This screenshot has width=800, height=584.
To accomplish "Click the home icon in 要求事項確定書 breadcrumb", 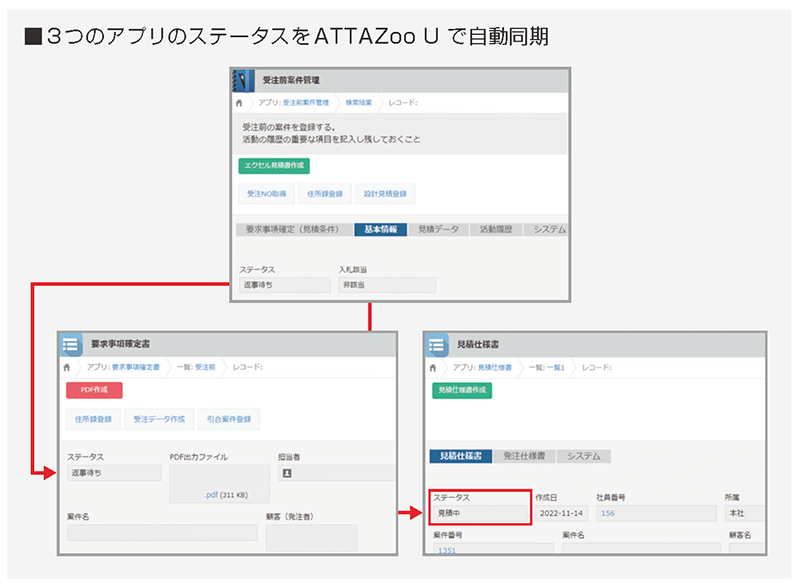I will click(68, 367).
